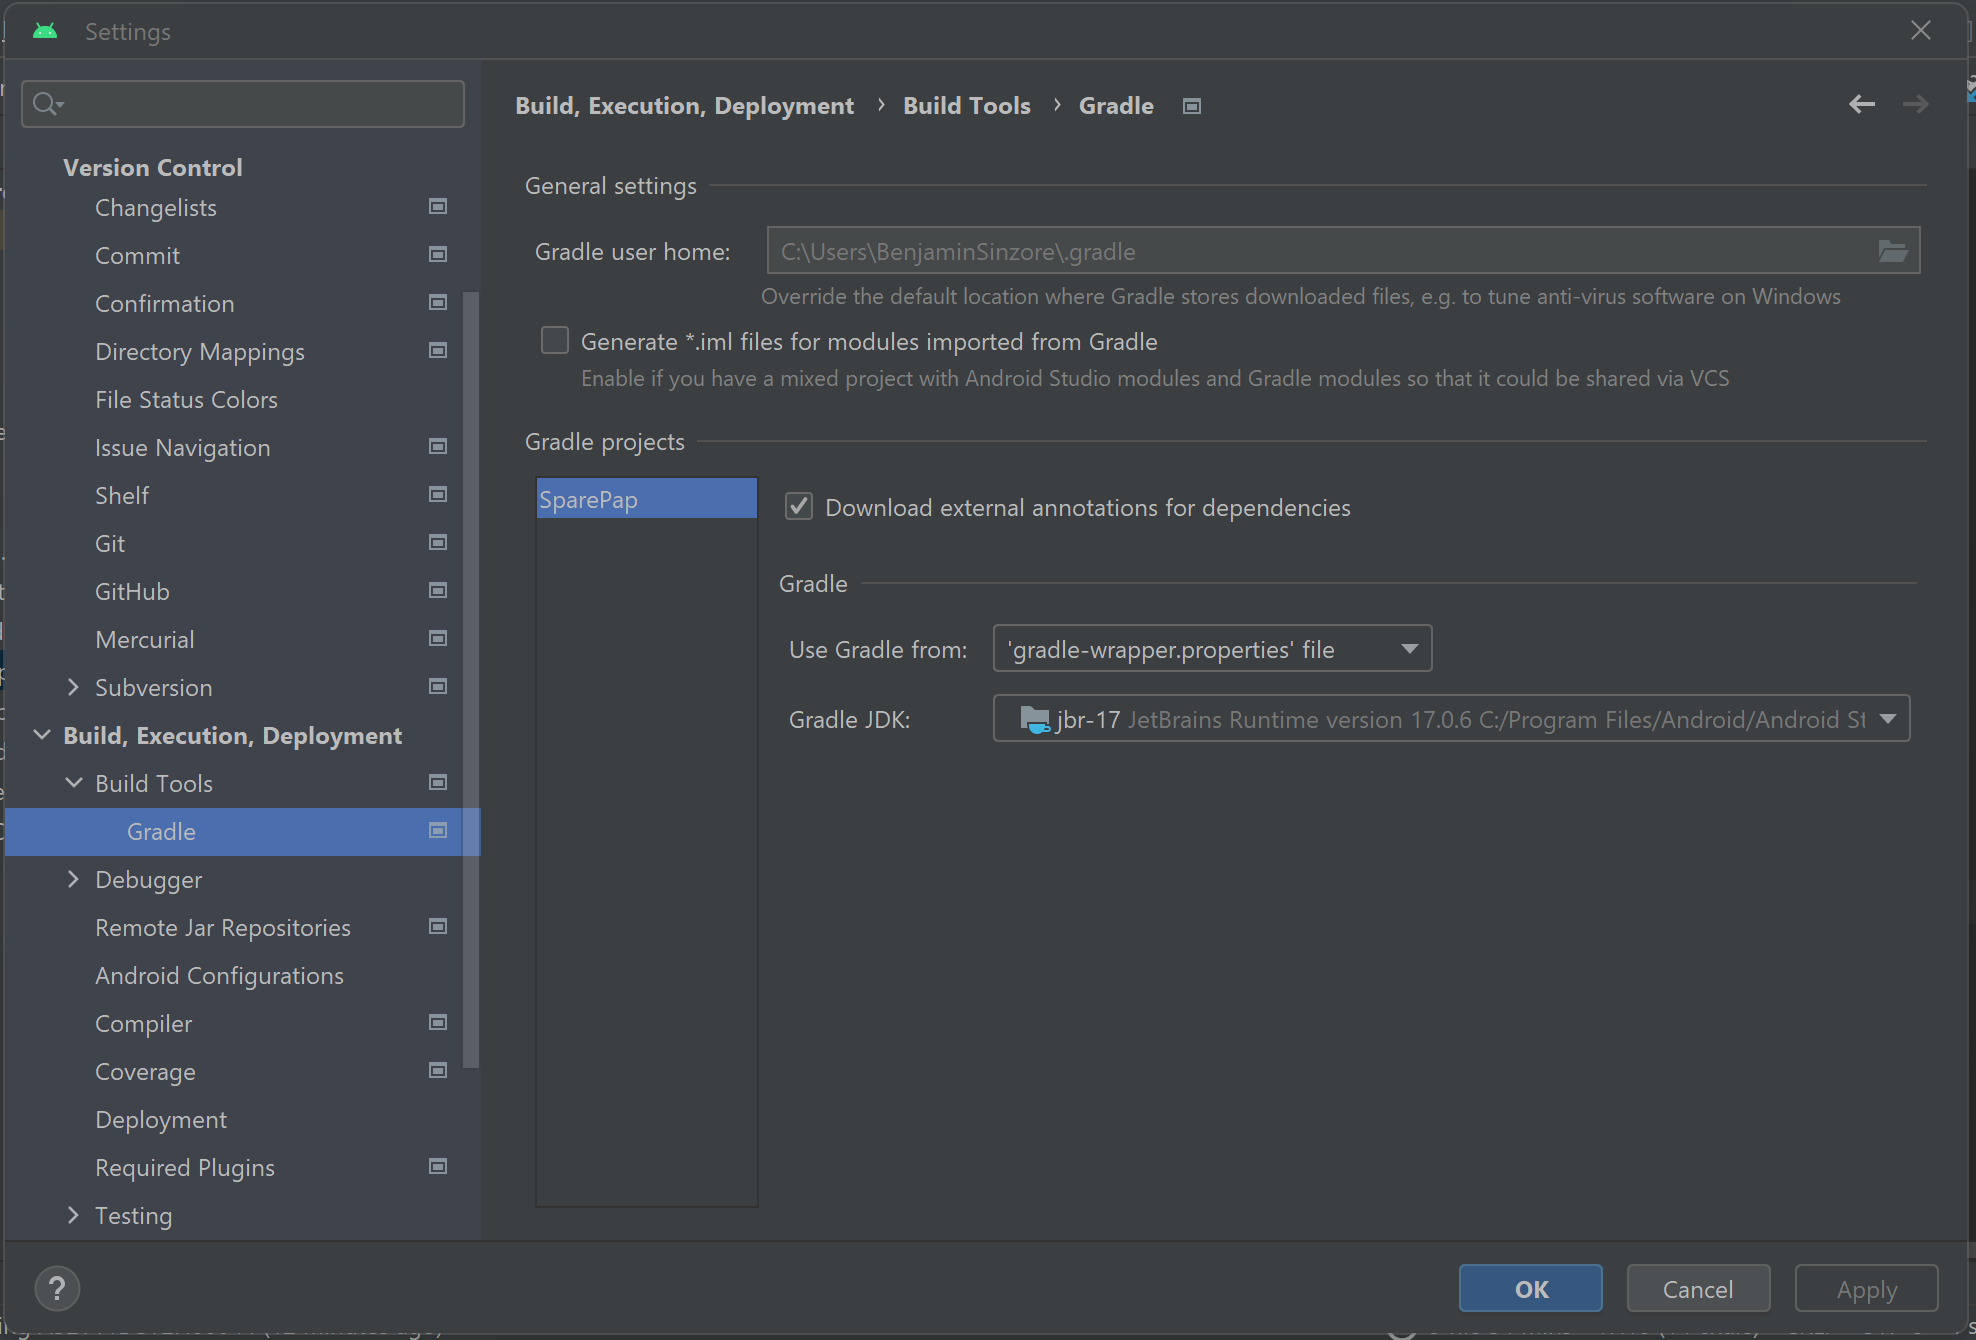Click the Cancel button
Image resolution: width=1976 pixels, height=1340 pixels.
1697,1289
